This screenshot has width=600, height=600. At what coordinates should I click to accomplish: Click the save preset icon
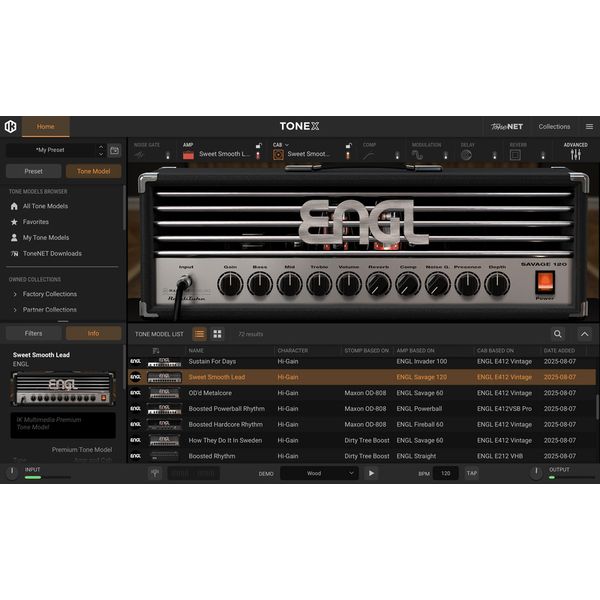[x=114, y=150]
